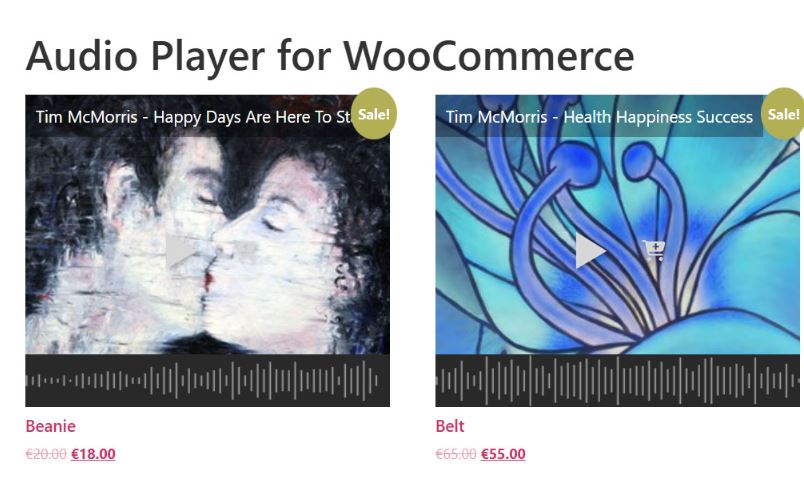Click the Sale! badge on Beanie product
The width and height of the screenshot is (804, 479).
[x=374, y=114]
